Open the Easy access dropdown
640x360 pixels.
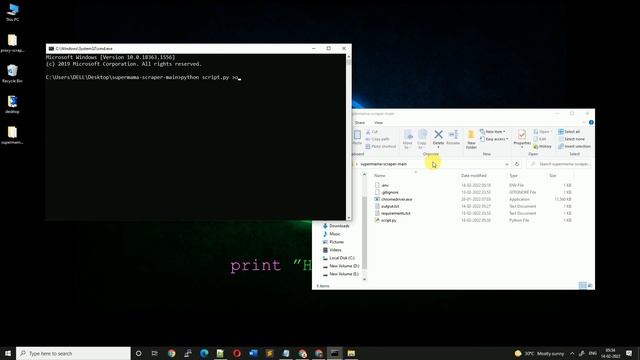pyautogui.click(x=494, y=139)
